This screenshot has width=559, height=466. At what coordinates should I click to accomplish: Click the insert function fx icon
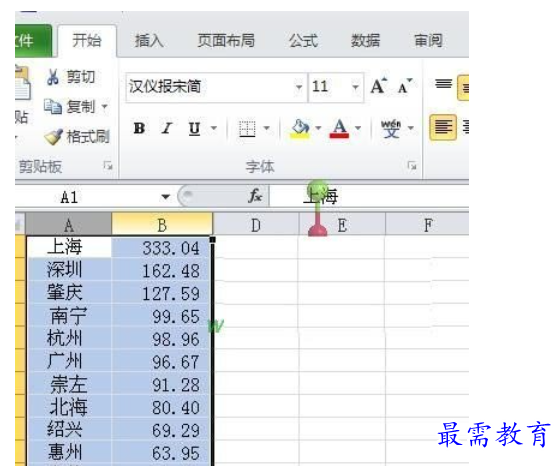coord(255,196)
